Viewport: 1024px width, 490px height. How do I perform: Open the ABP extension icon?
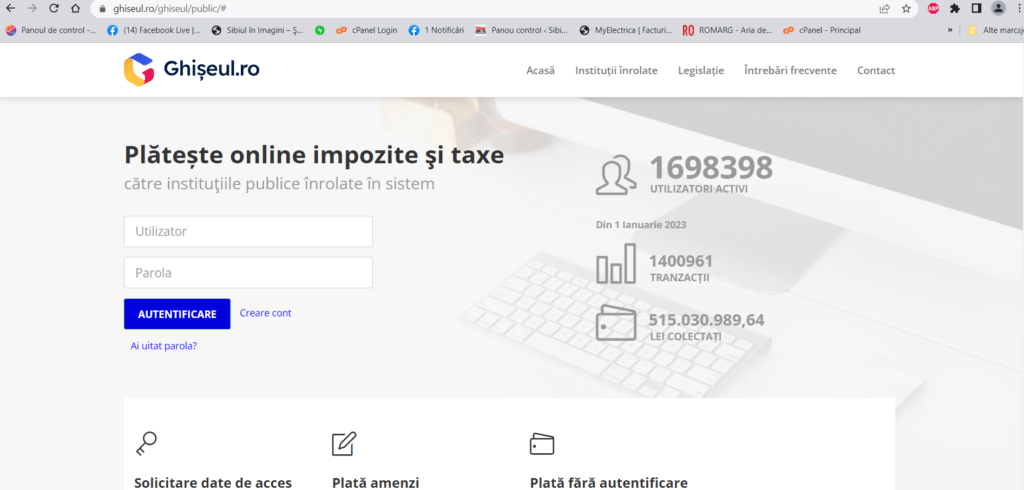tap(933, 8)
